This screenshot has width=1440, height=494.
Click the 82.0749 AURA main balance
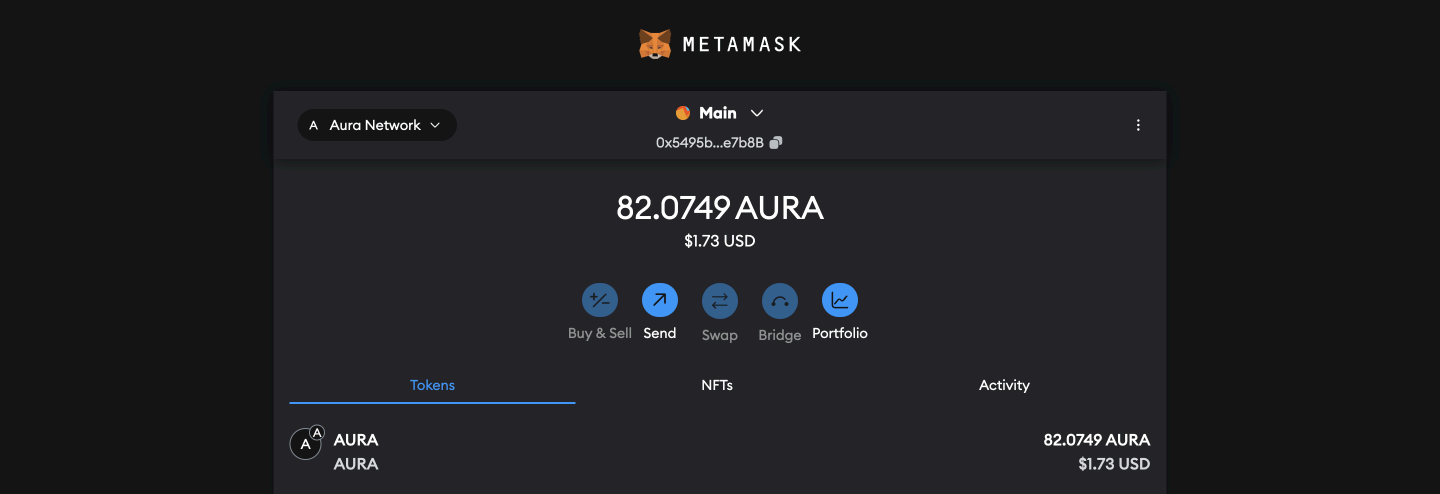coord(720,208)
